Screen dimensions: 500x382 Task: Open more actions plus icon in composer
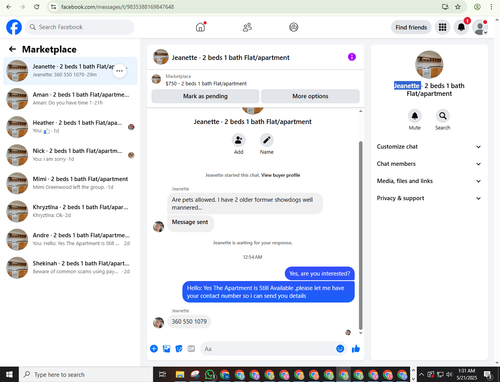coord(154,349)
